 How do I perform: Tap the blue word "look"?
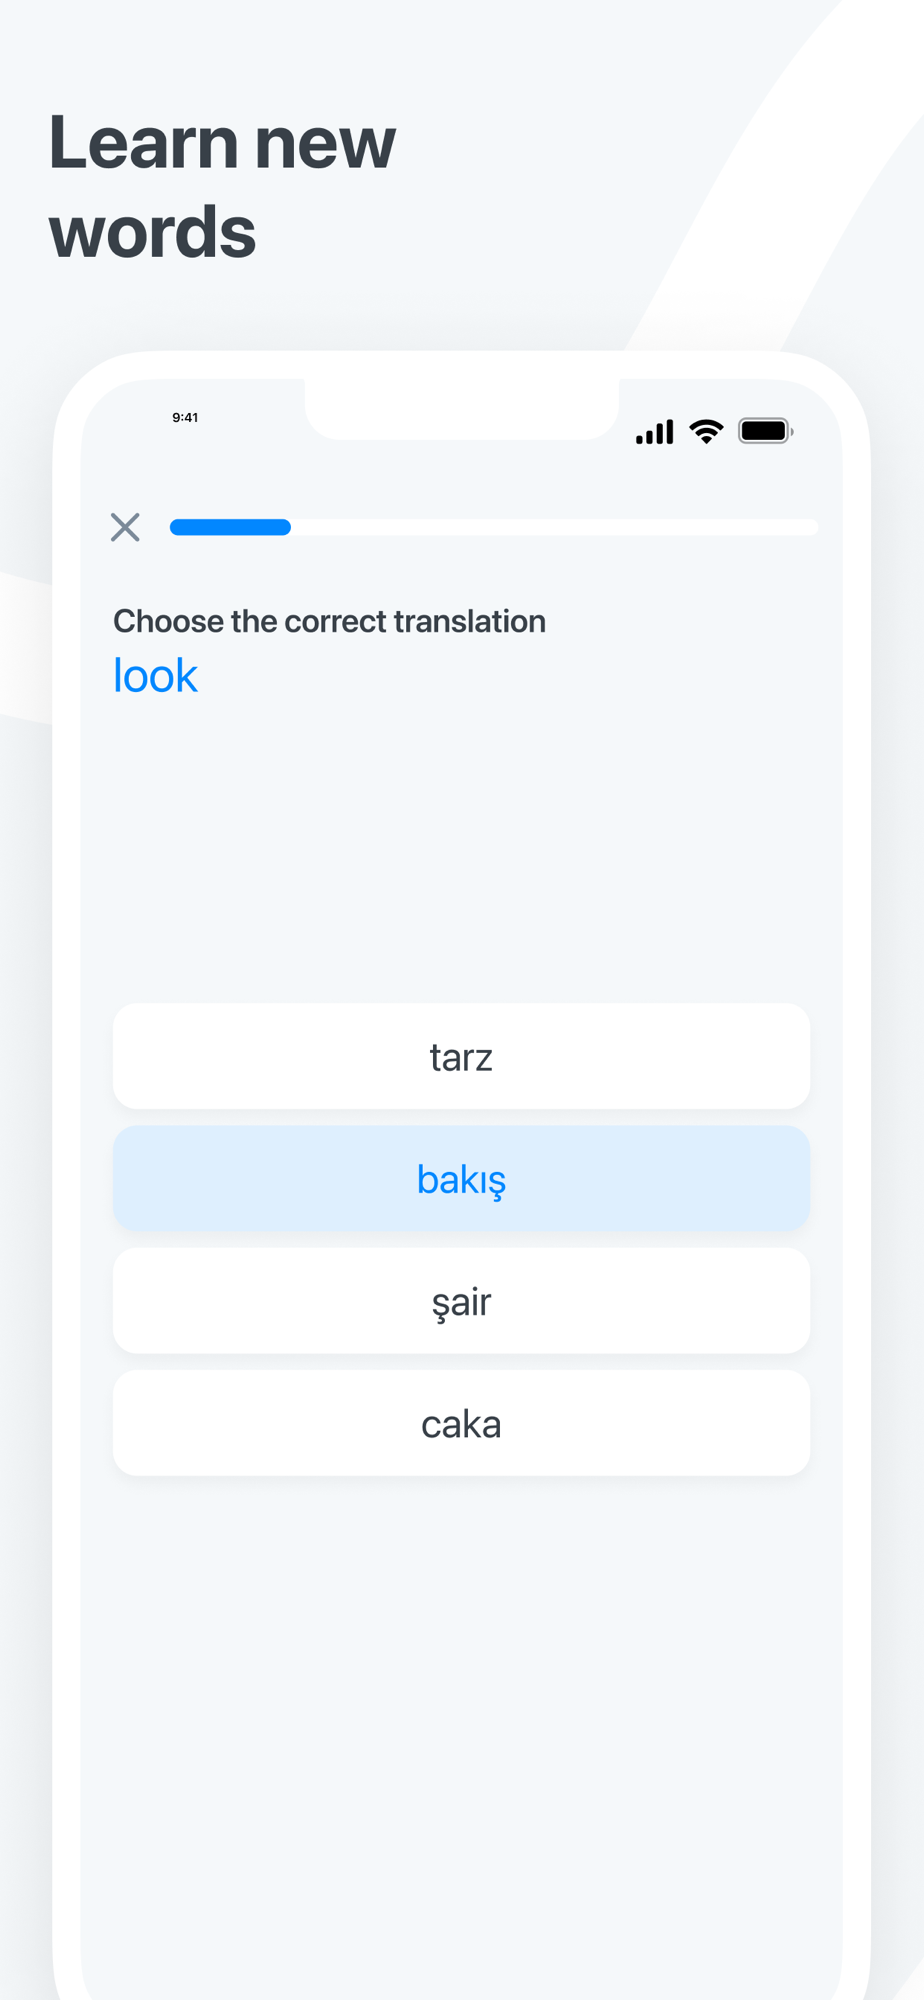[155, 676]
